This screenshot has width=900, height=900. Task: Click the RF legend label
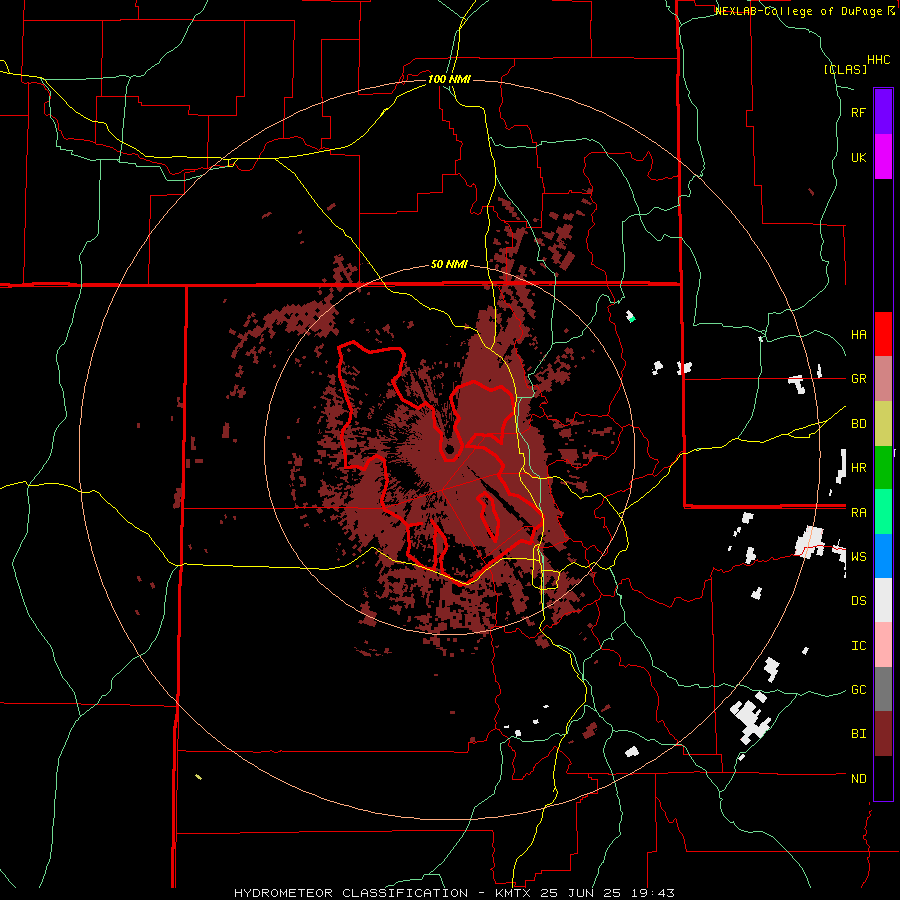coord(858,112)
